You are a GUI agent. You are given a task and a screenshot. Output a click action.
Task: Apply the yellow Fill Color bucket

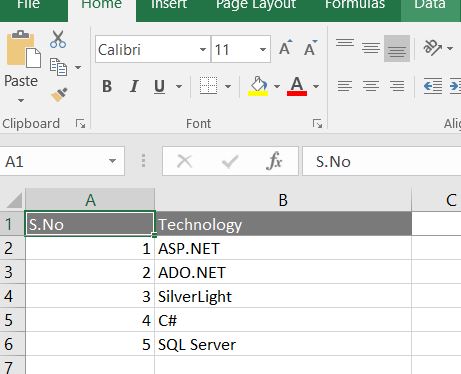pyautogui.click(x=258, y=86)
